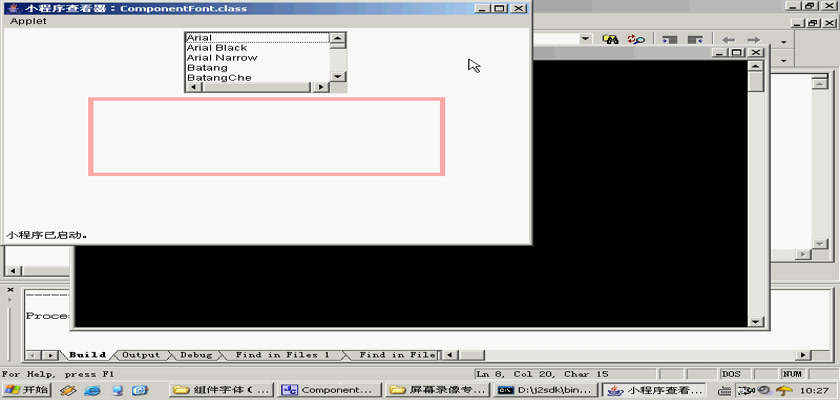The width and height of the screenshot is (840, 400).
Task: Switch to the Debug tab
Action: click(196, 355)
